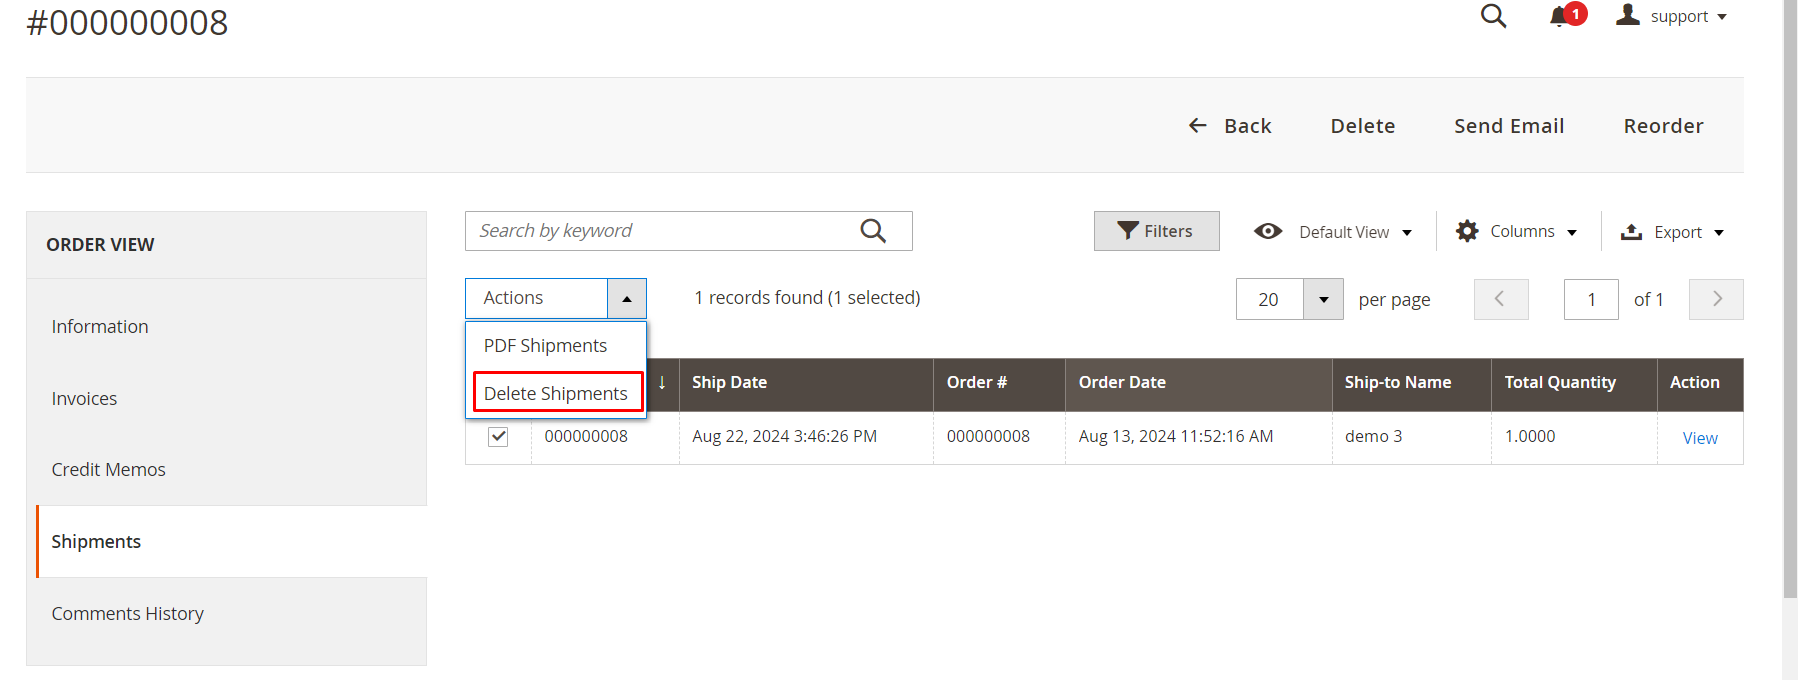1798x680 pixels.
Task: Choose PDF Shipments option
Action: tap(545, 345)
